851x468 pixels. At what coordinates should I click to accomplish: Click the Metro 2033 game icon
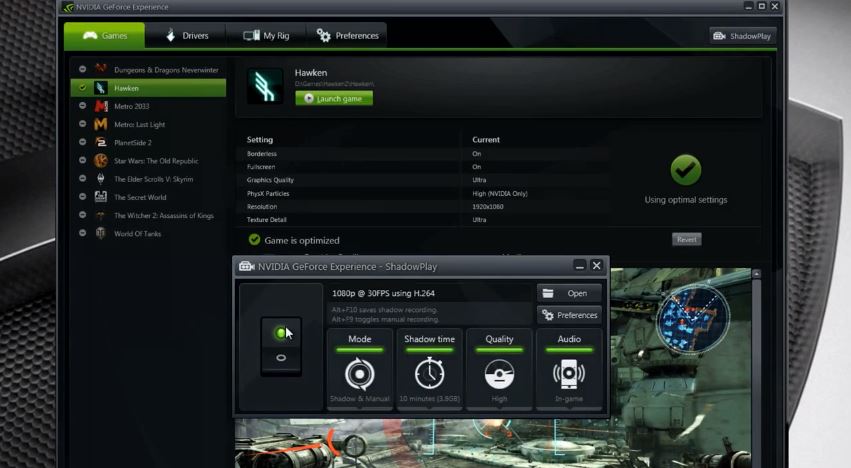[x=100, y=106]
